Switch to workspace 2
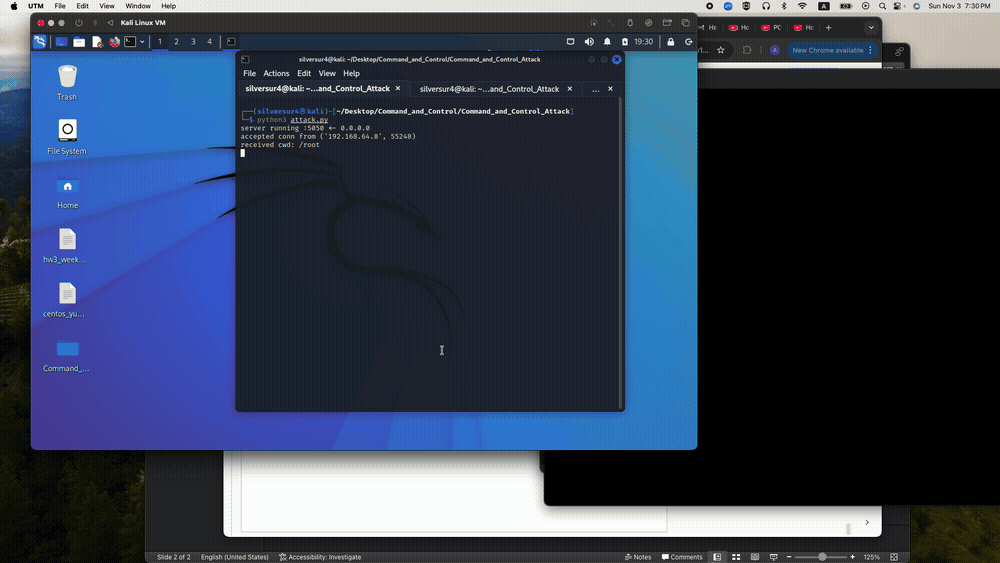 click(177, 42)
